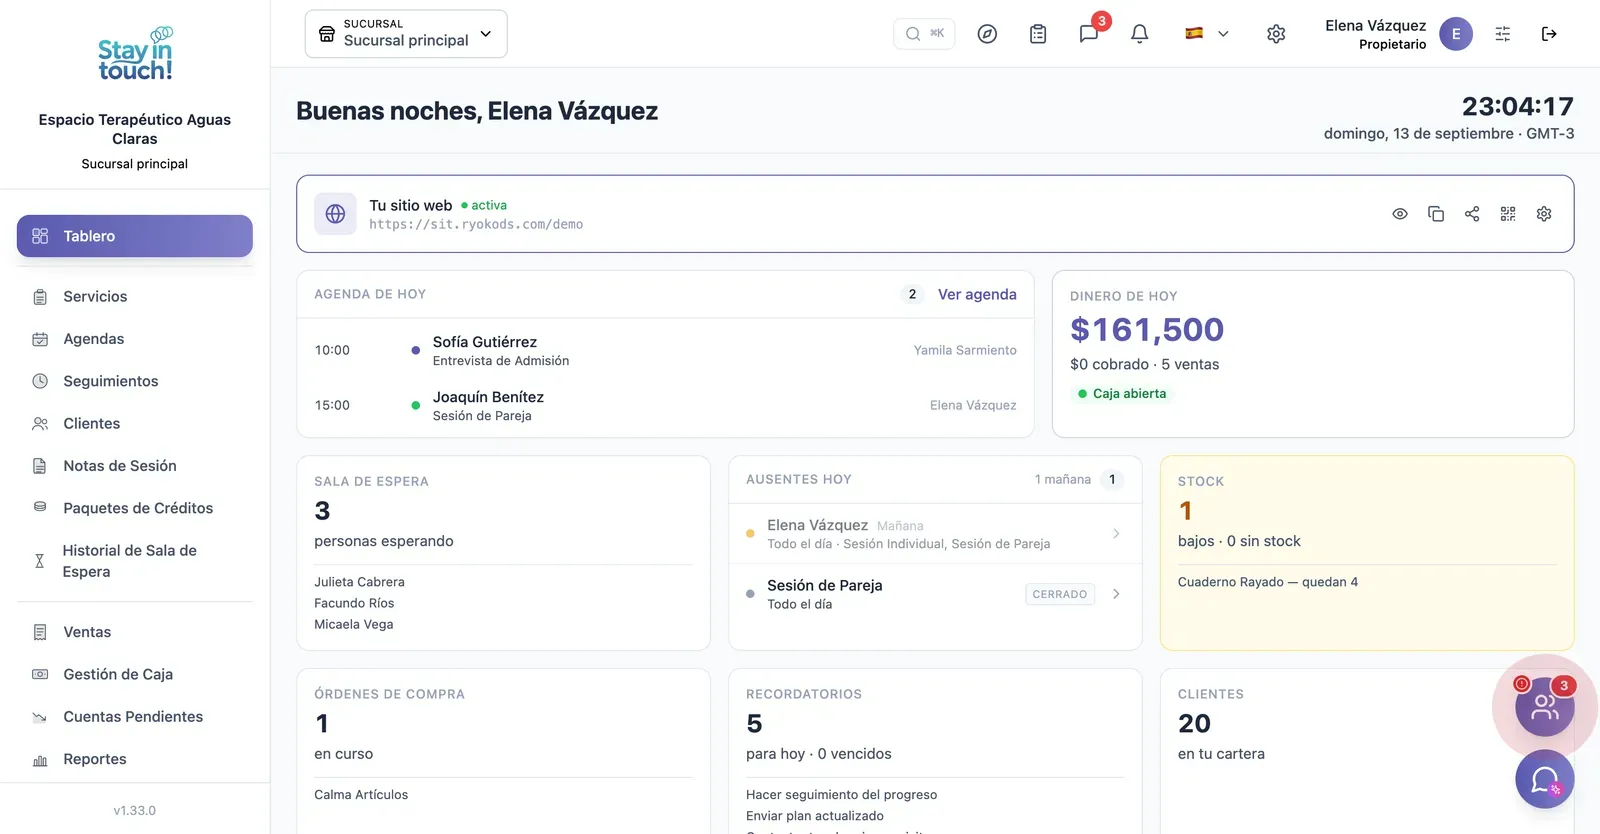
Task: Open the Sucursal principal dropdown
Action: (x=406, y=34)
